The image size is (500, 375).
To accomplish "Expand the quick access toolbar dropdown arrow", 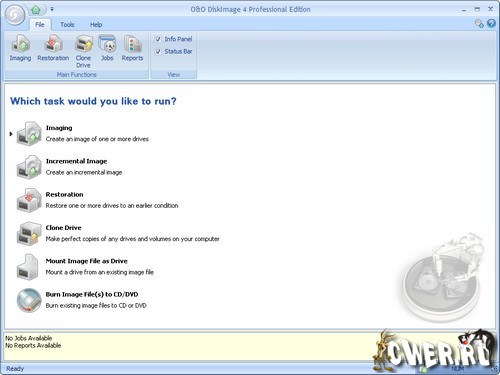I will (x=52, y=9).
